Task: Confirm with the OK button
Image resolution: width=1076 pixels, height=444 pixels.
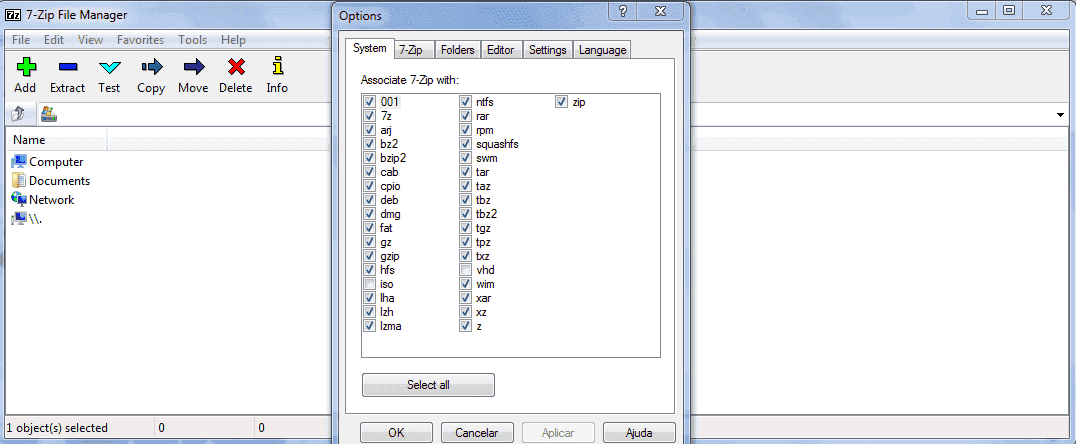Action: (x=397, y=433)
